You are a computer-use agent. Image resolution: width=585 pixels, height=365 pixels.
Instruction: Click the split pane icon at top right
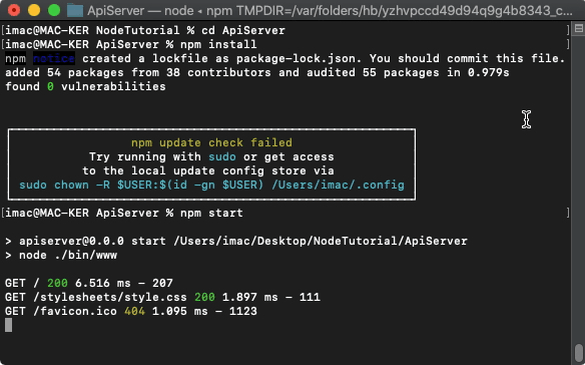(x=579, y=29)
